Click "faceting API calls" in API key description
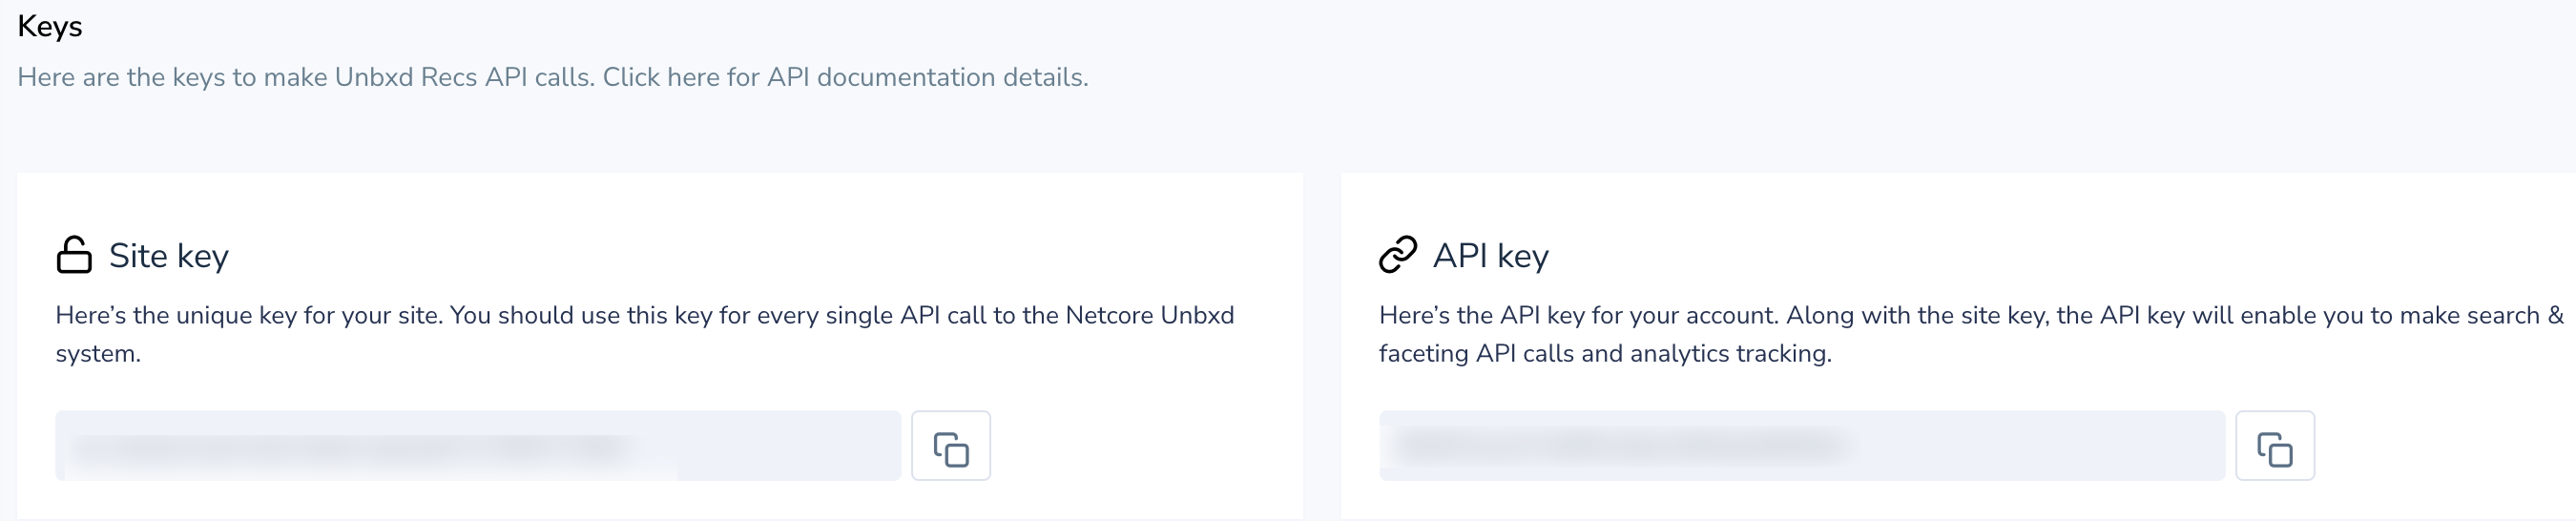The image size is (2576, 521). (x=1476, y=354)
